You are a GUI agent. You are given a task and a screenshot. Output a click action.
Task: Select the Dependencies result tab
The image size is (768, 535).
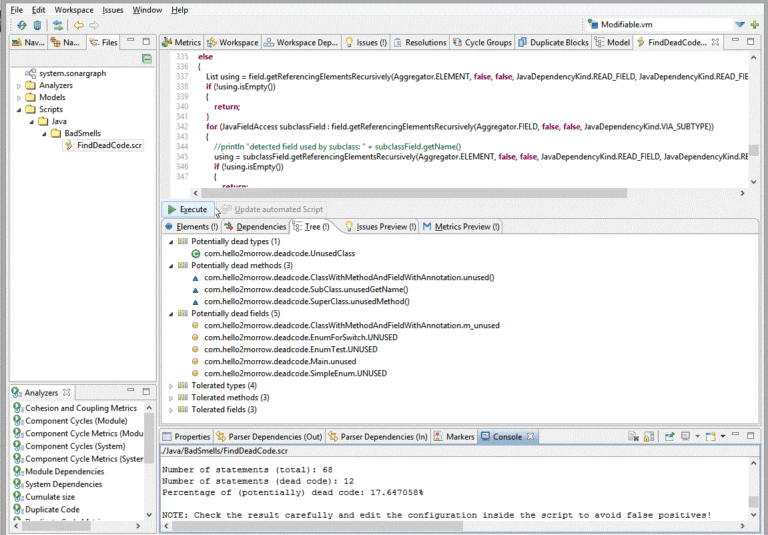(255, 227)
